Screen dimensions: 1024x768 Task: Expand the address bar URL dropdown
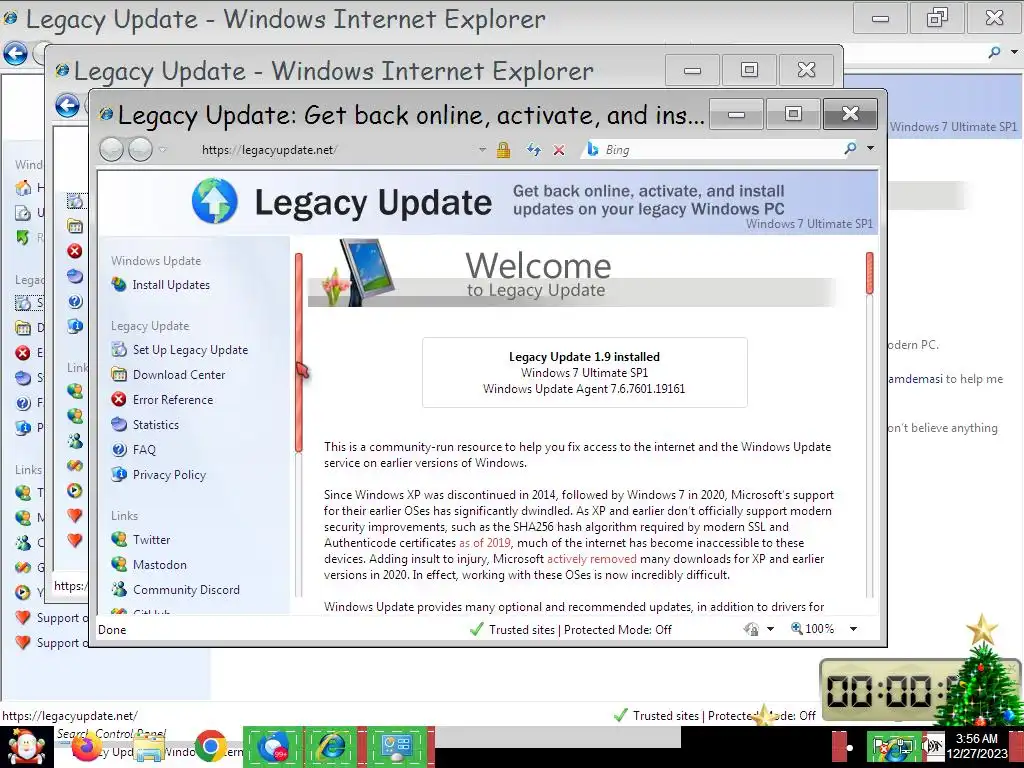pyautogui.click(x=482, y=150)
